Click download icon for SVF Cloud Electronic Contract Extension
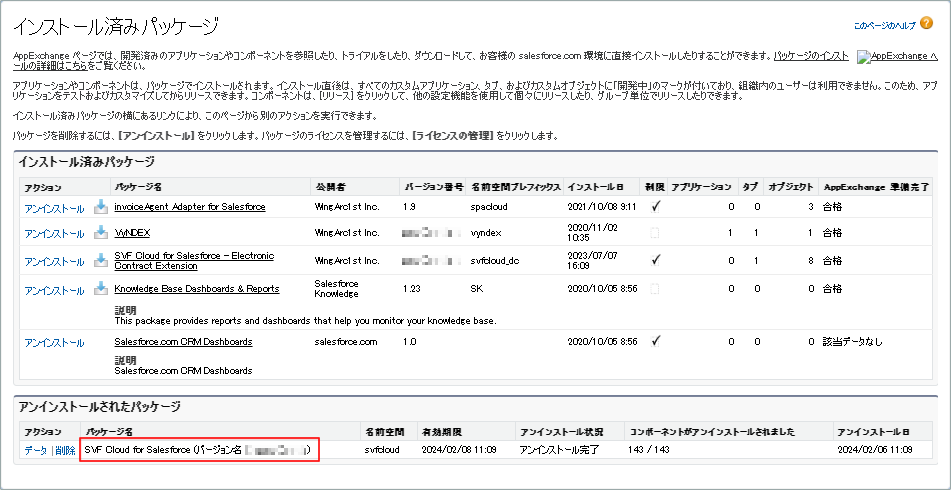 tap(101, 261)
